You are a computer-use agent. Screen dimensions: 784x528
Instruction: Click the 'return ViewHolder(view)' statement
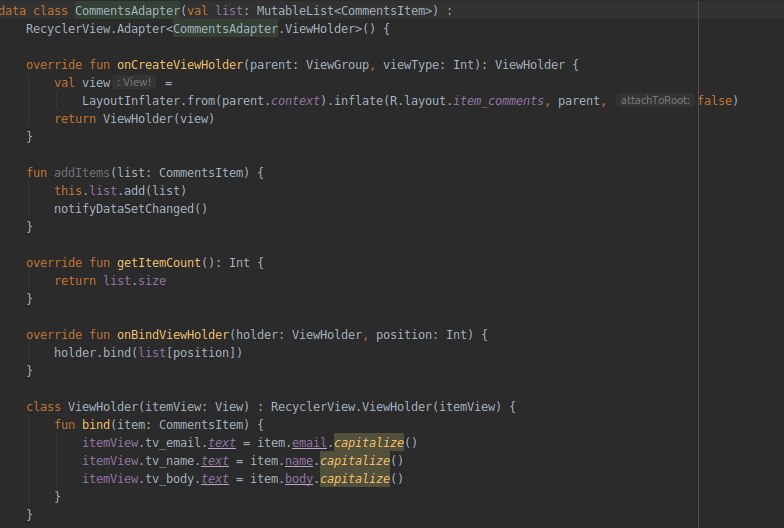pos(134,118)
